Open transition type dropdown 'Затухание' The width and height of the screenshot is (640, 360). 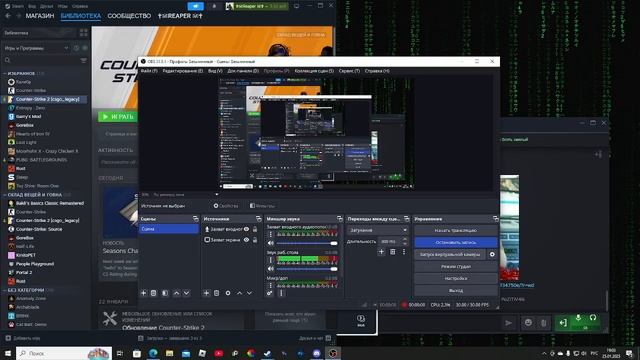click(378, 230)
